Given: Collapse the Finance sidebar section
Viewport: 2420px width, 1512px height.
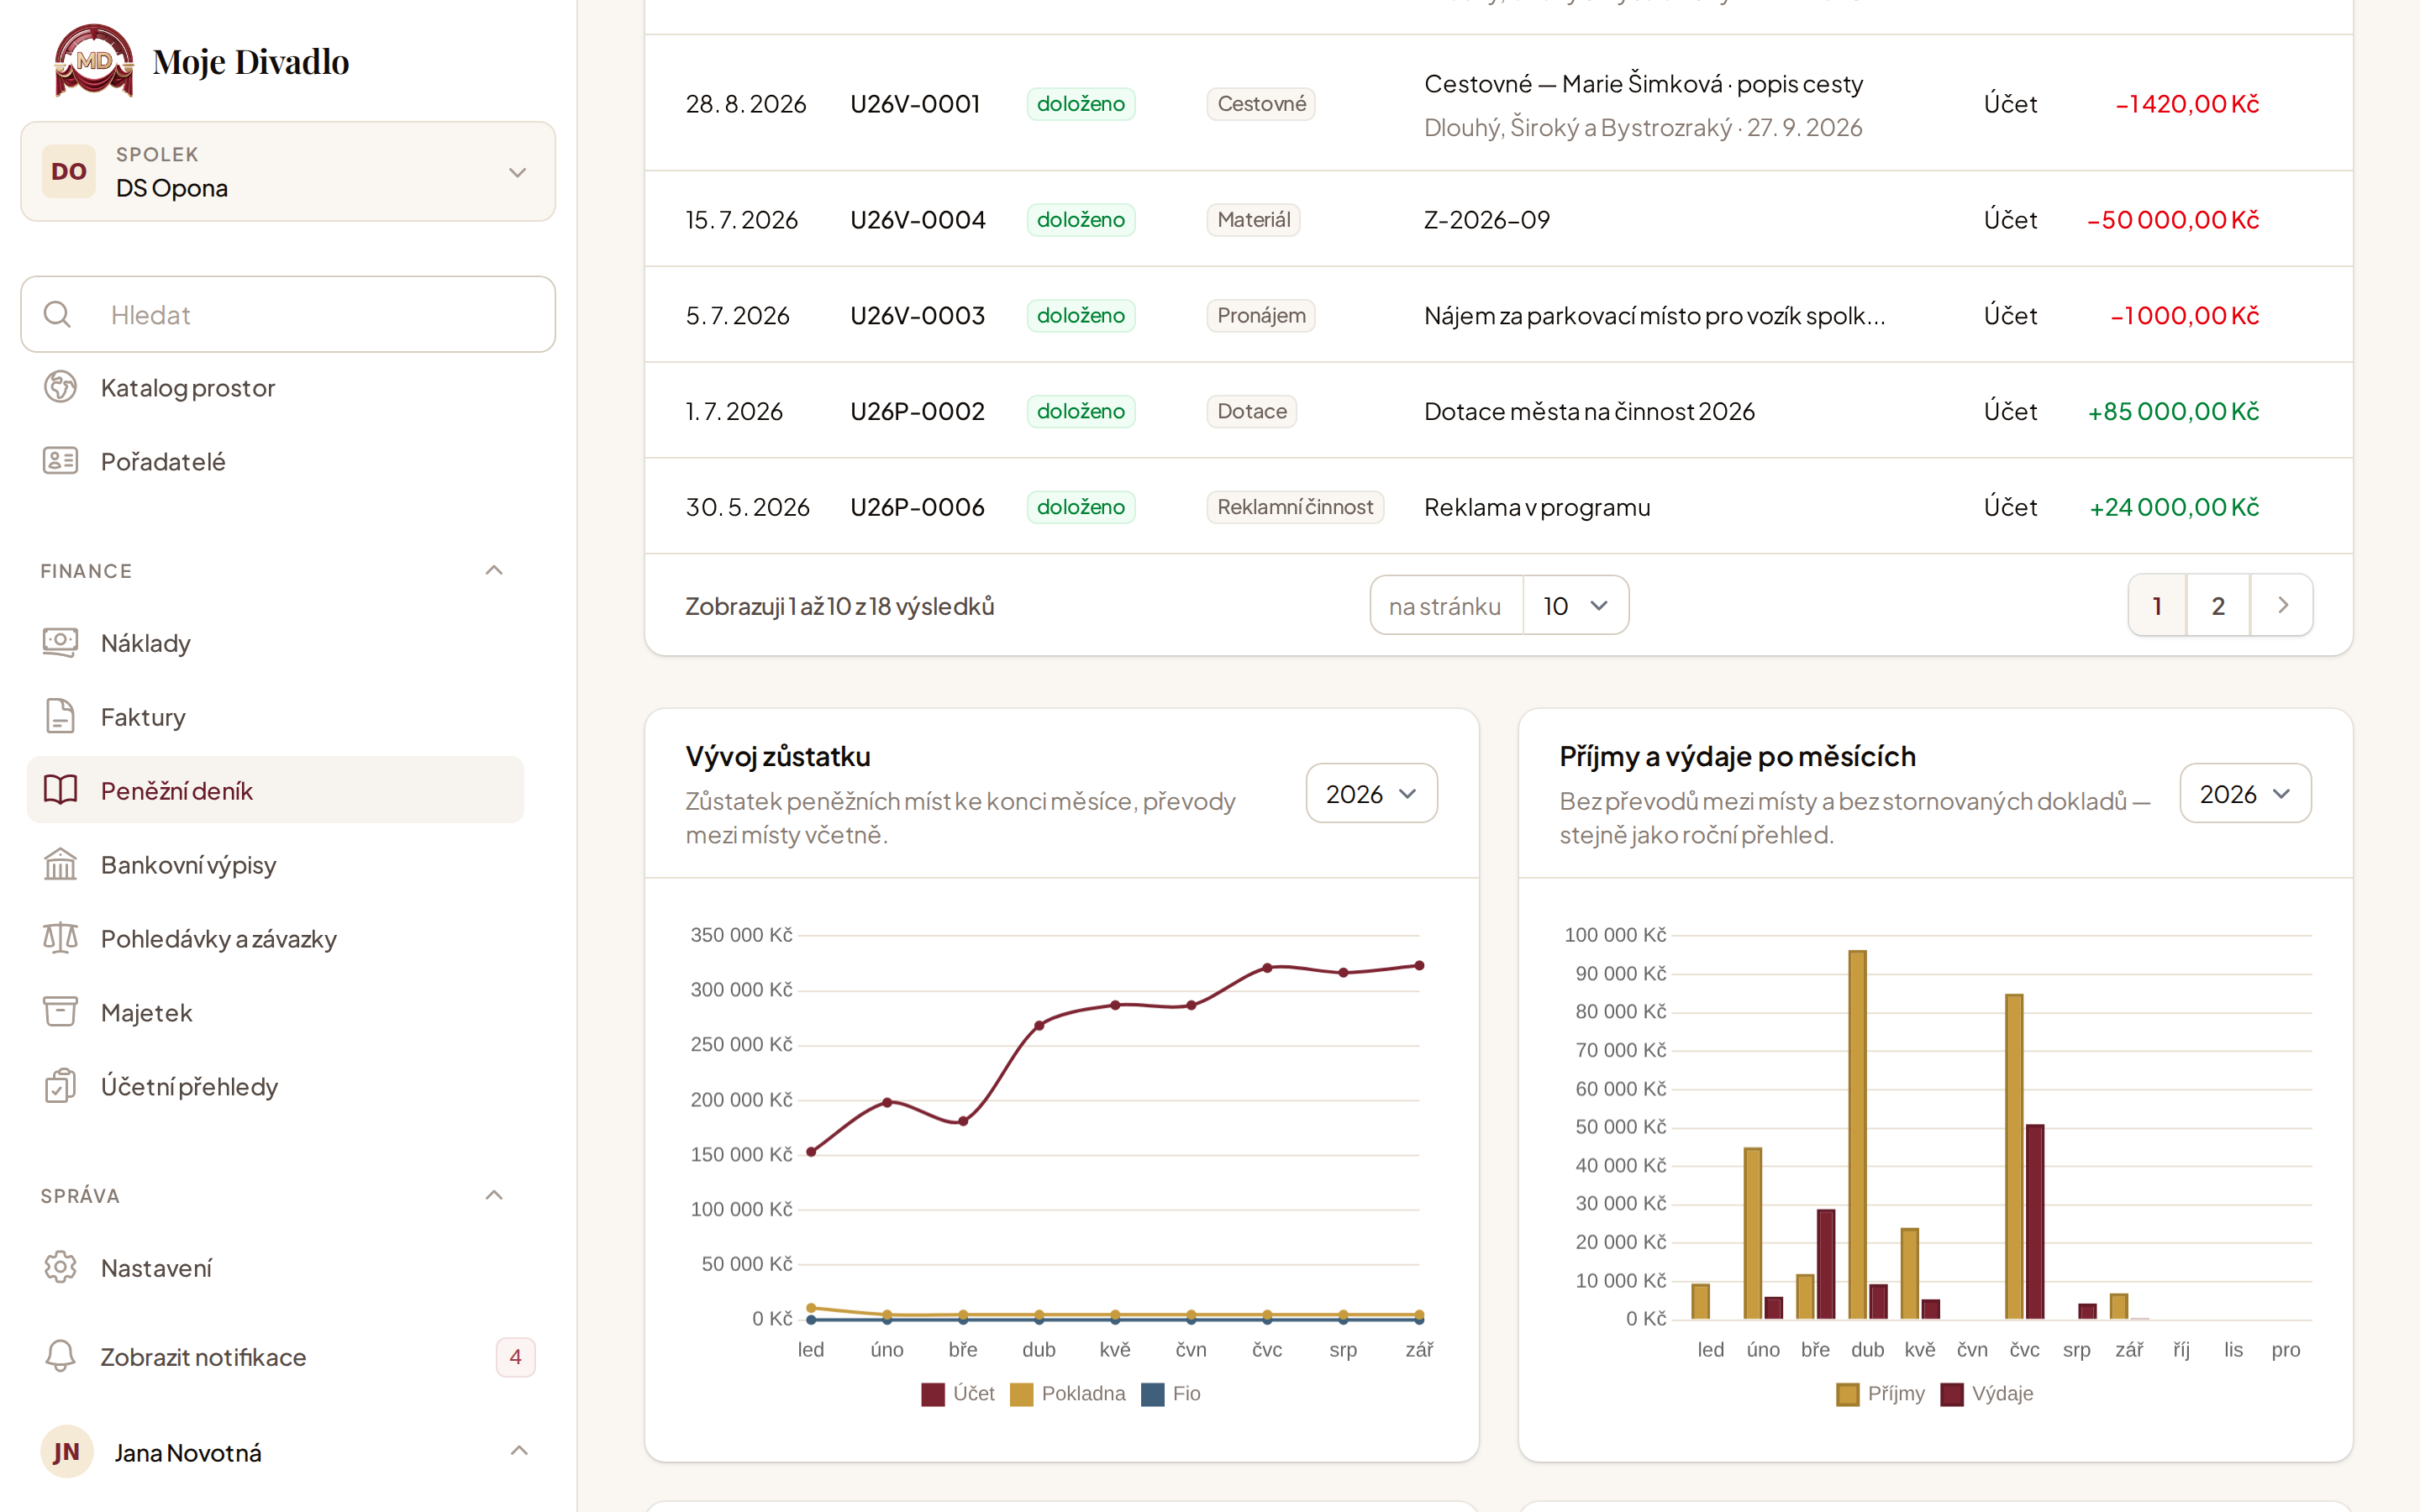Looking at the screenshot, I should [x=494, y=570].
